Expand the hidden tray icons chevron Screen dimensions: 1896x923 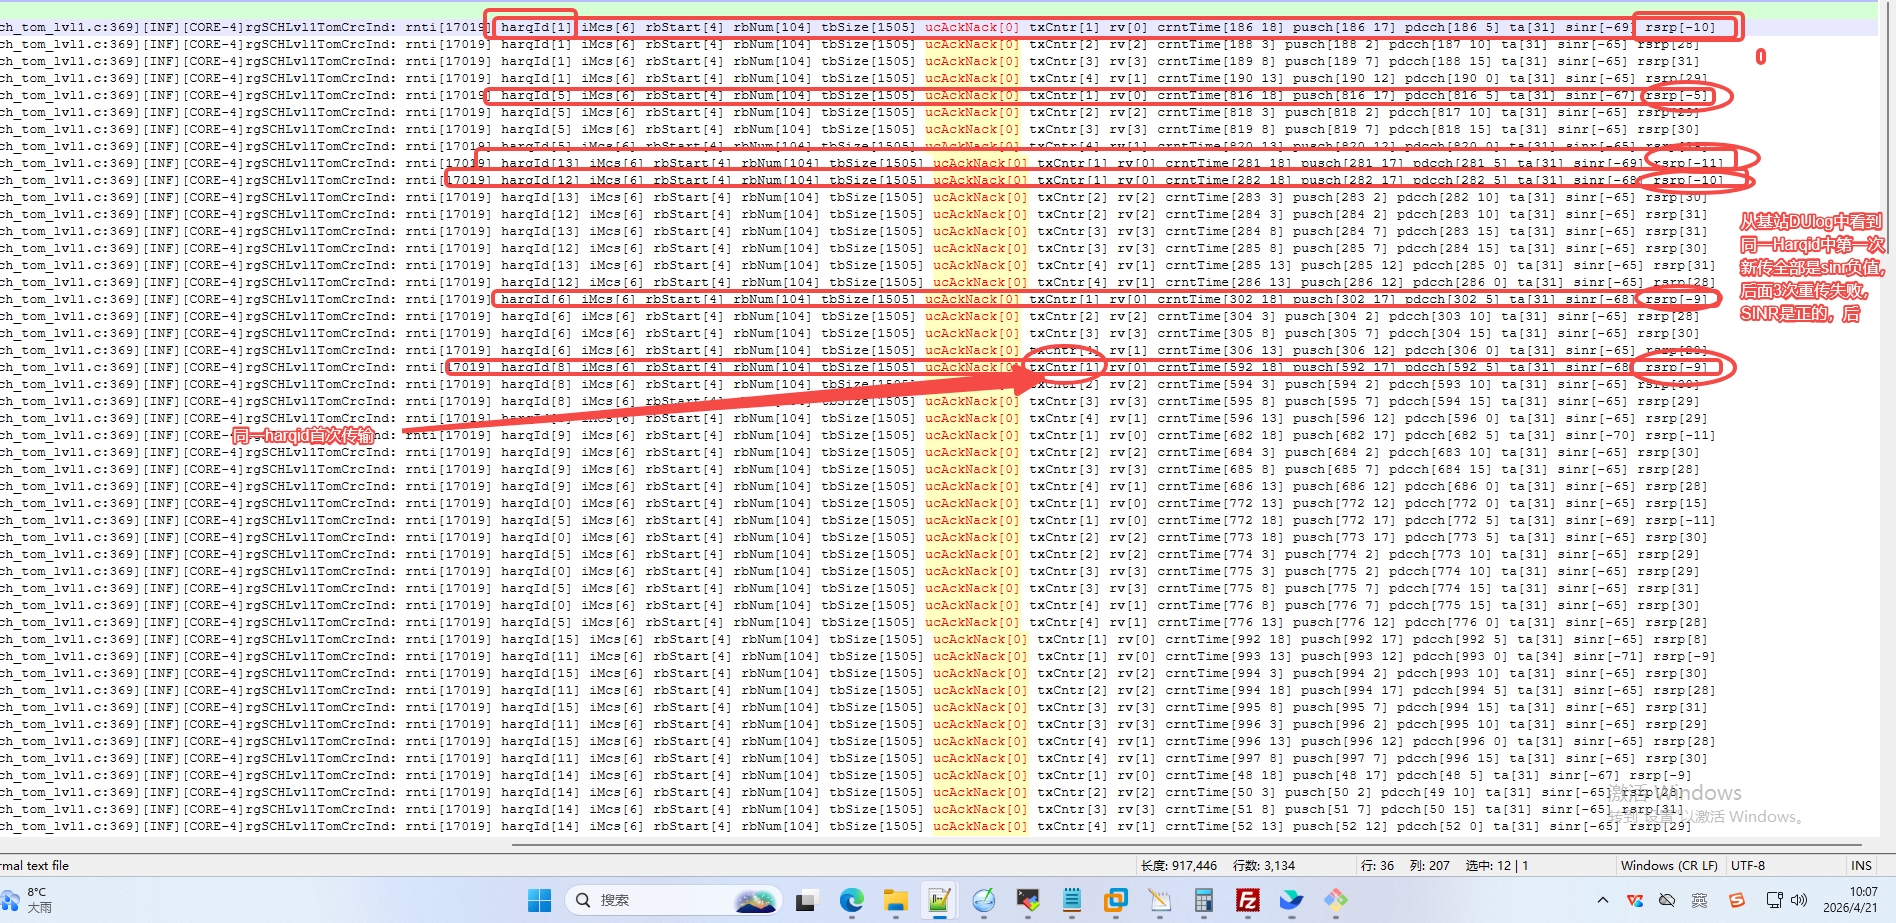(1603, 900)
